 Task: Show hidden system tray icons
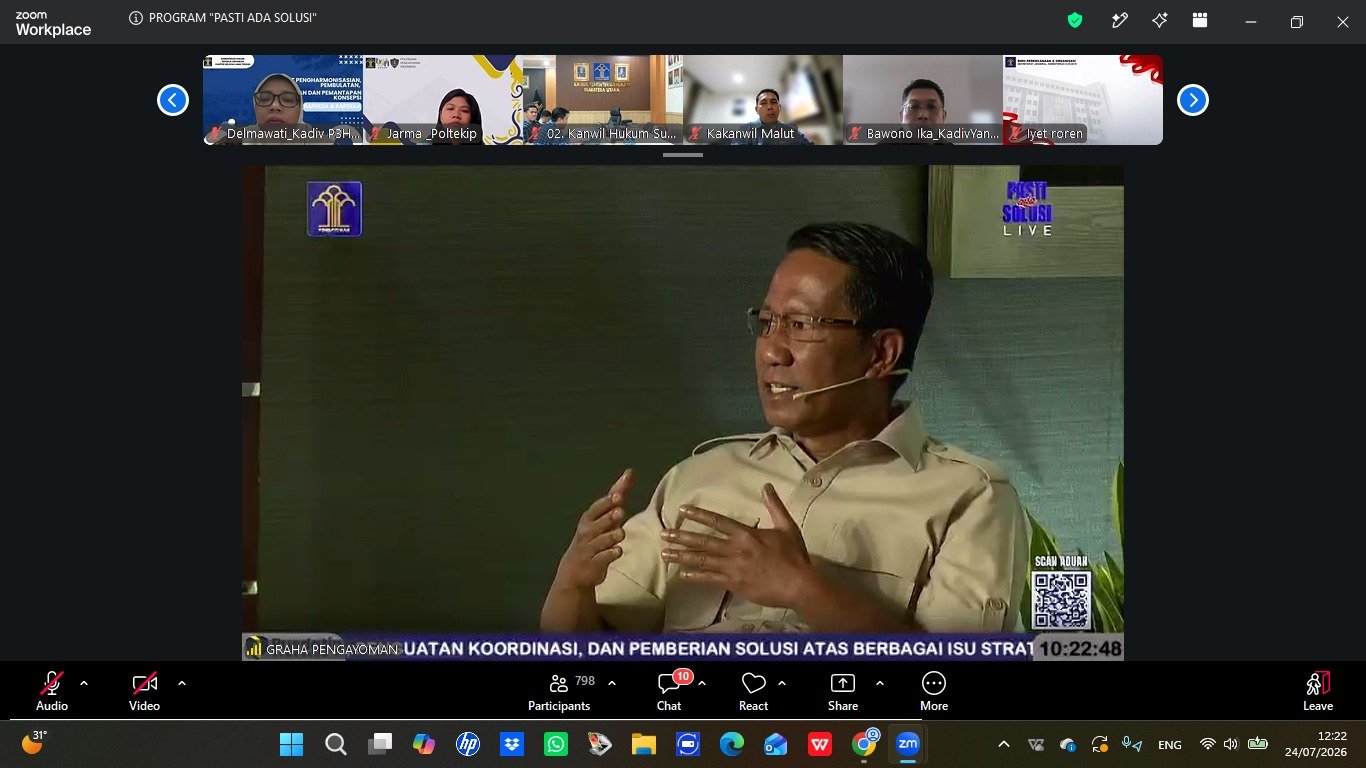coord(1005,744)
